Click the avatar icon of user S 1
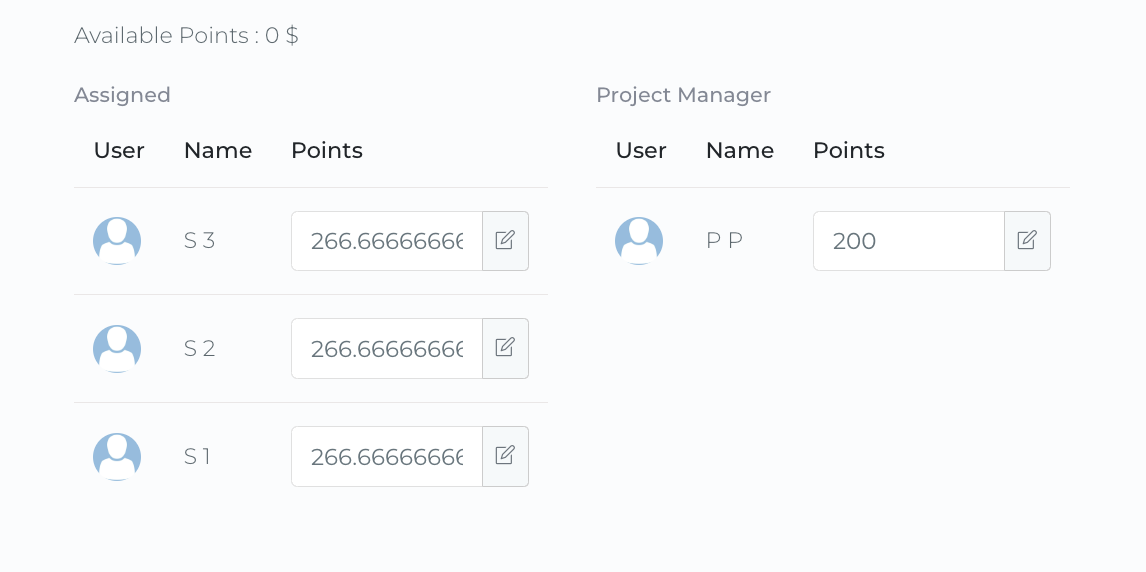The image size is (1146, 572). (x=117, y=456)
